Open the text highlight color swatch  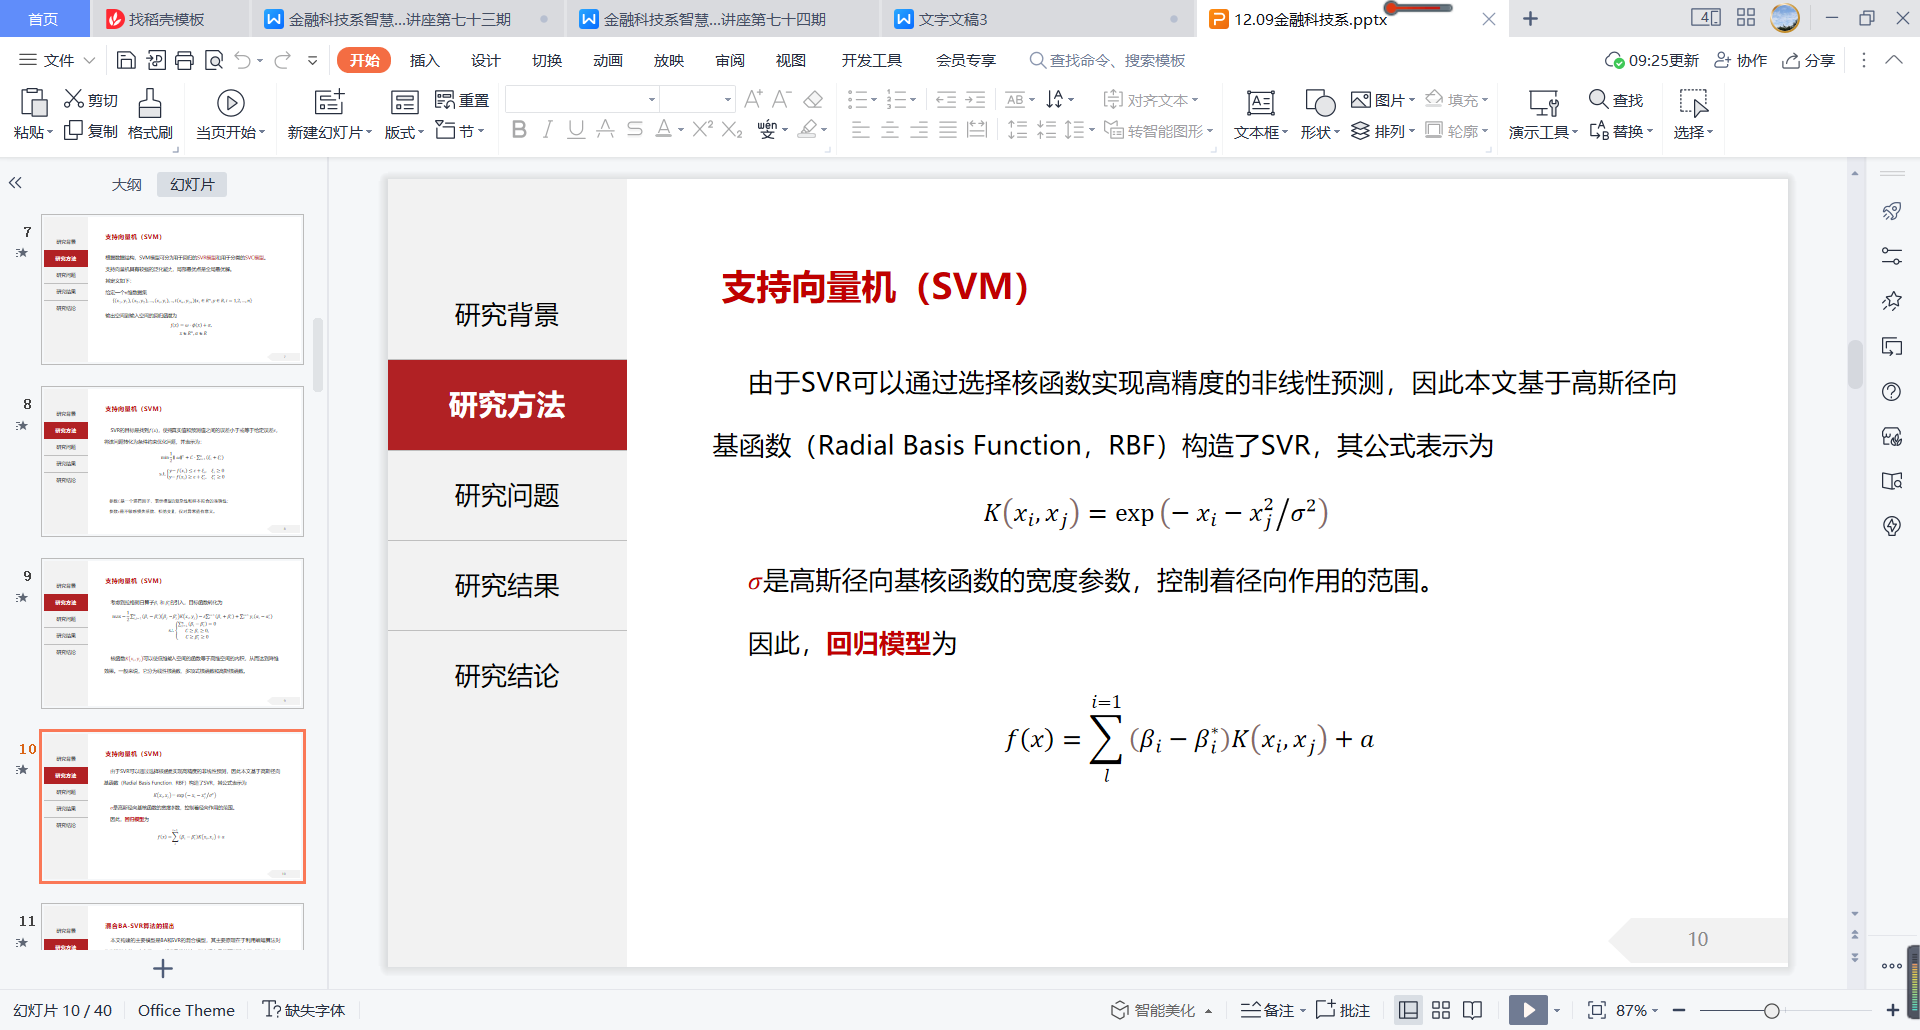808,129
